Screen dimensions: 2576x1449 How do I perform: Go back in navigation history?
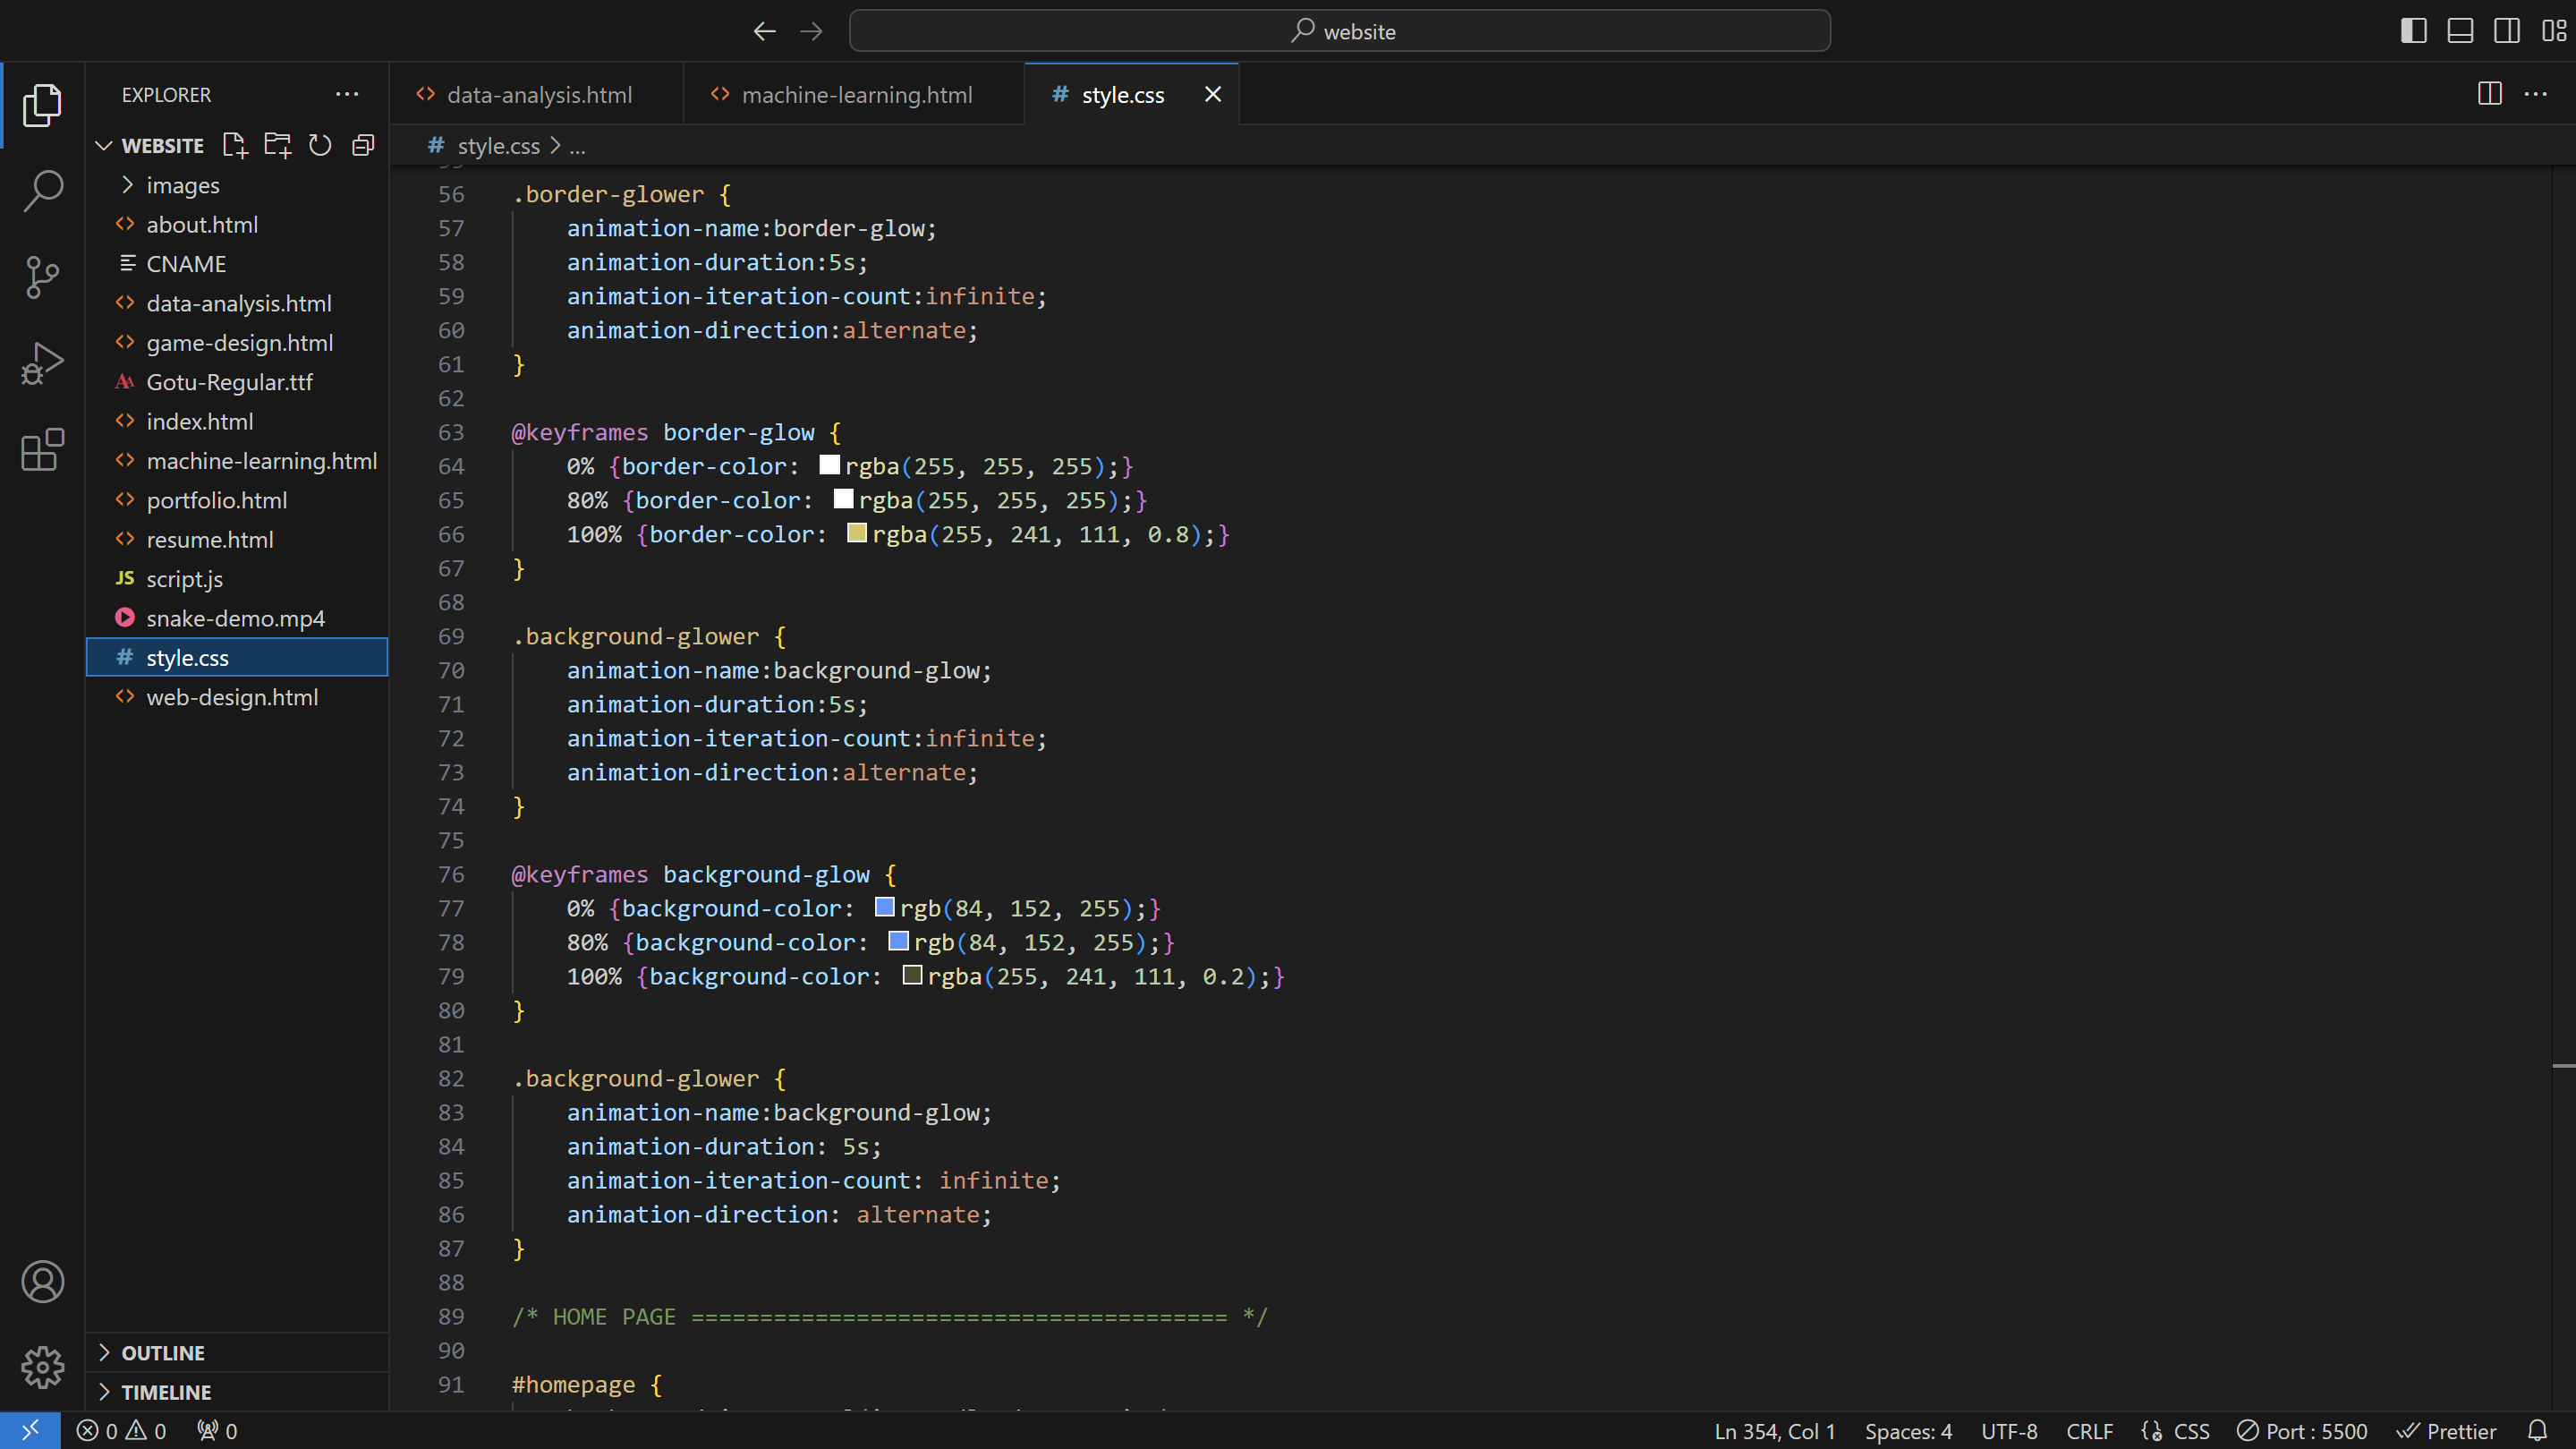point(764,31)
